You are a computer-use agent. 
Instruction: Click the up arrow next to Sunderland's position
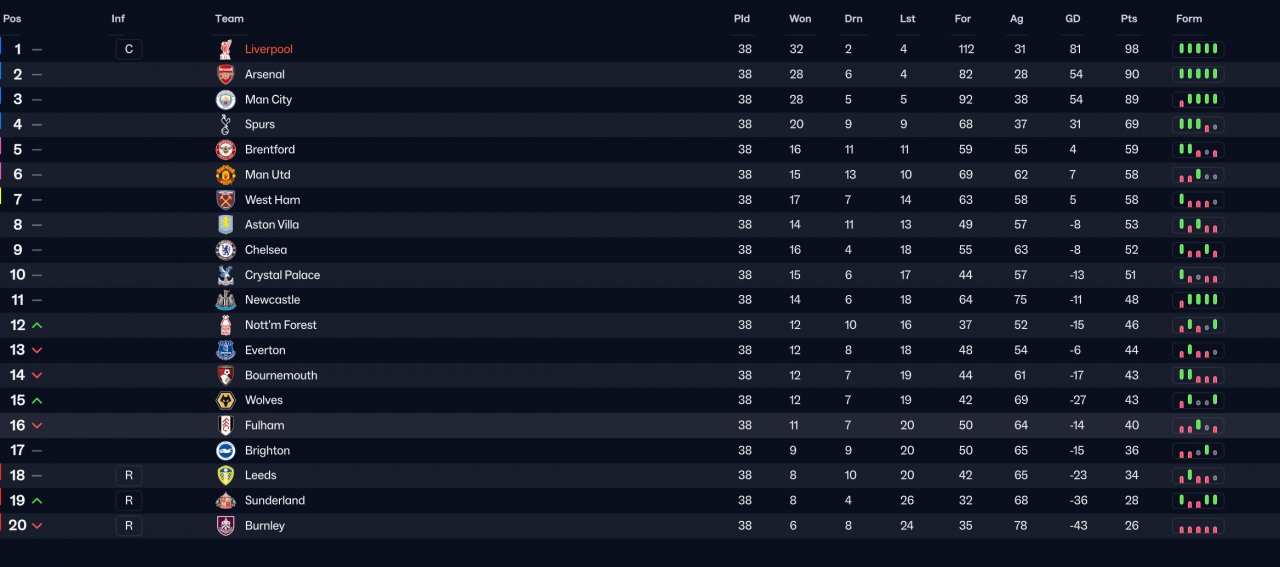(37, 500)
